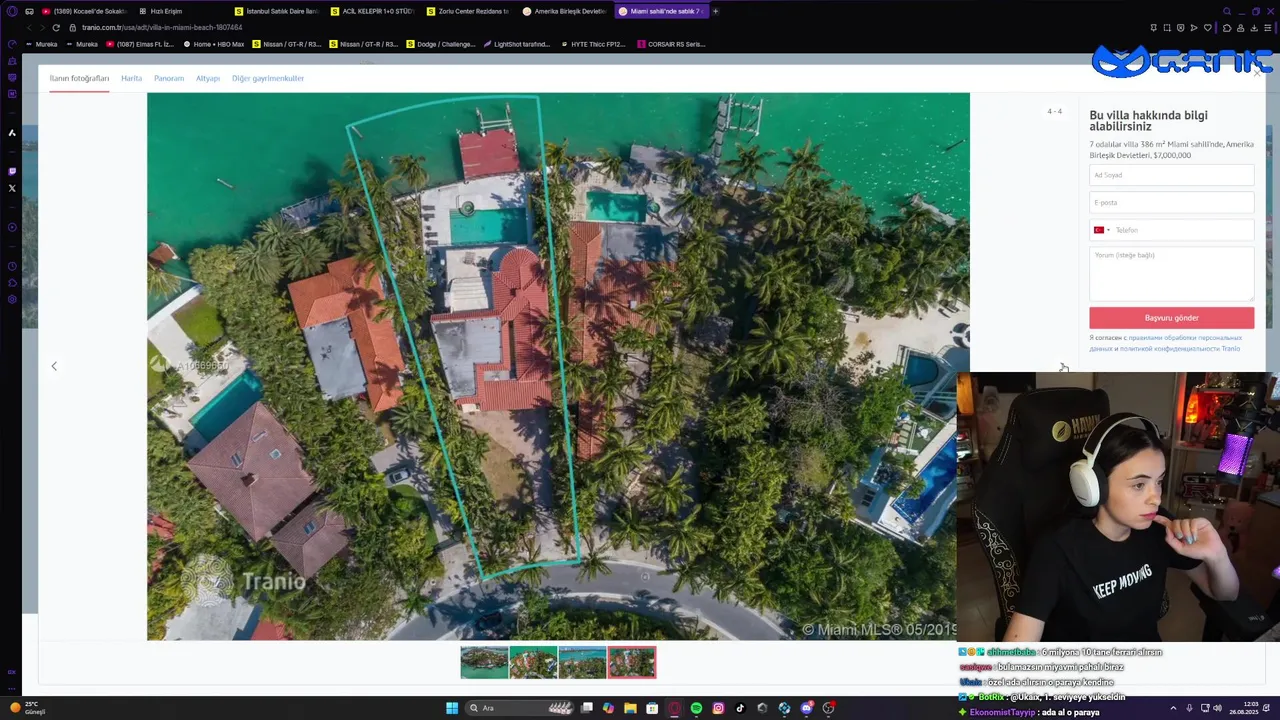The image size is (1280, 720).
Task: Open the Altyapı tab
Action: coord(208,78)
